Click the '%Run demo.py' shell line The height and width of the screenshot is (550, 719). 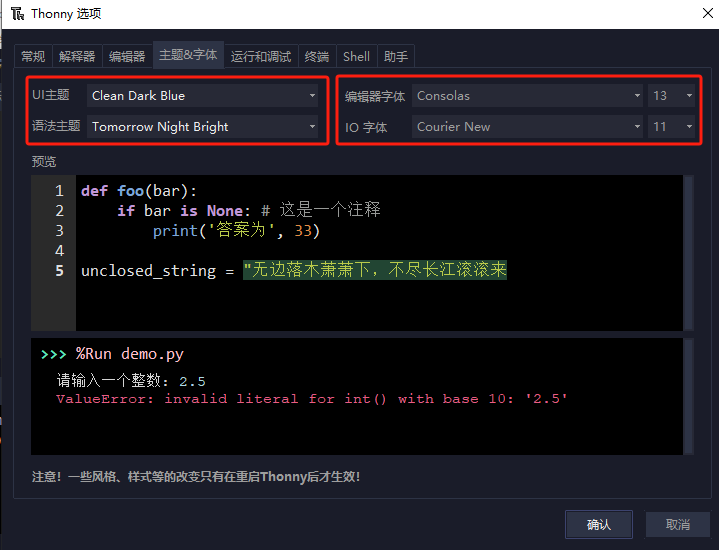[x=130, y=354]
